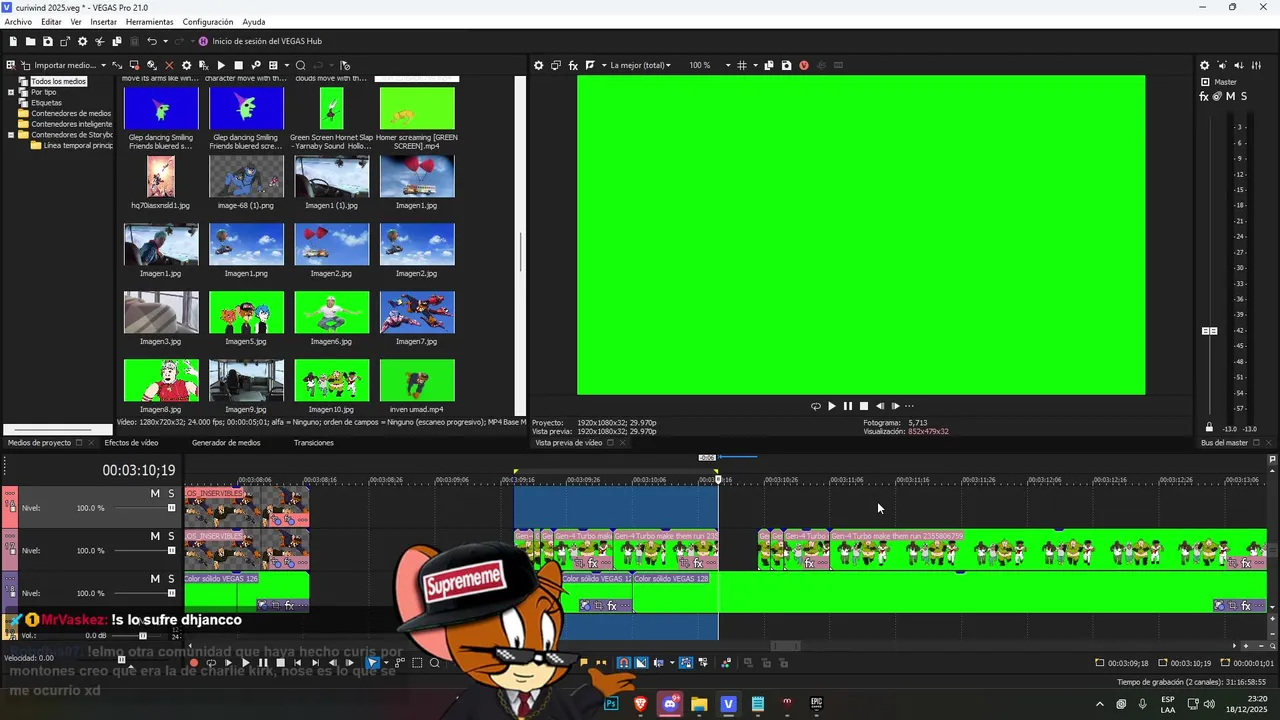Solo the first video track

pos(171,494)
